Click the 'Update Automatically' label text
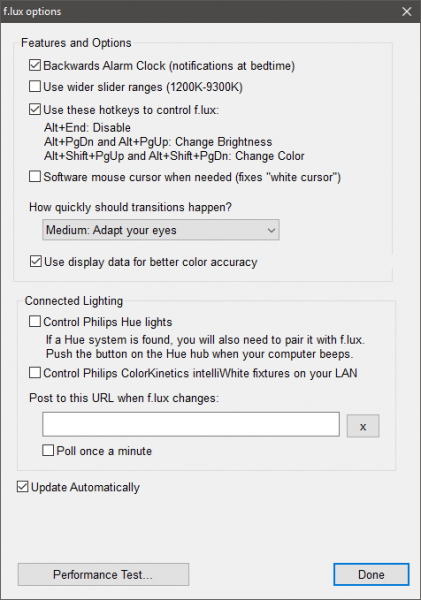 85,487
